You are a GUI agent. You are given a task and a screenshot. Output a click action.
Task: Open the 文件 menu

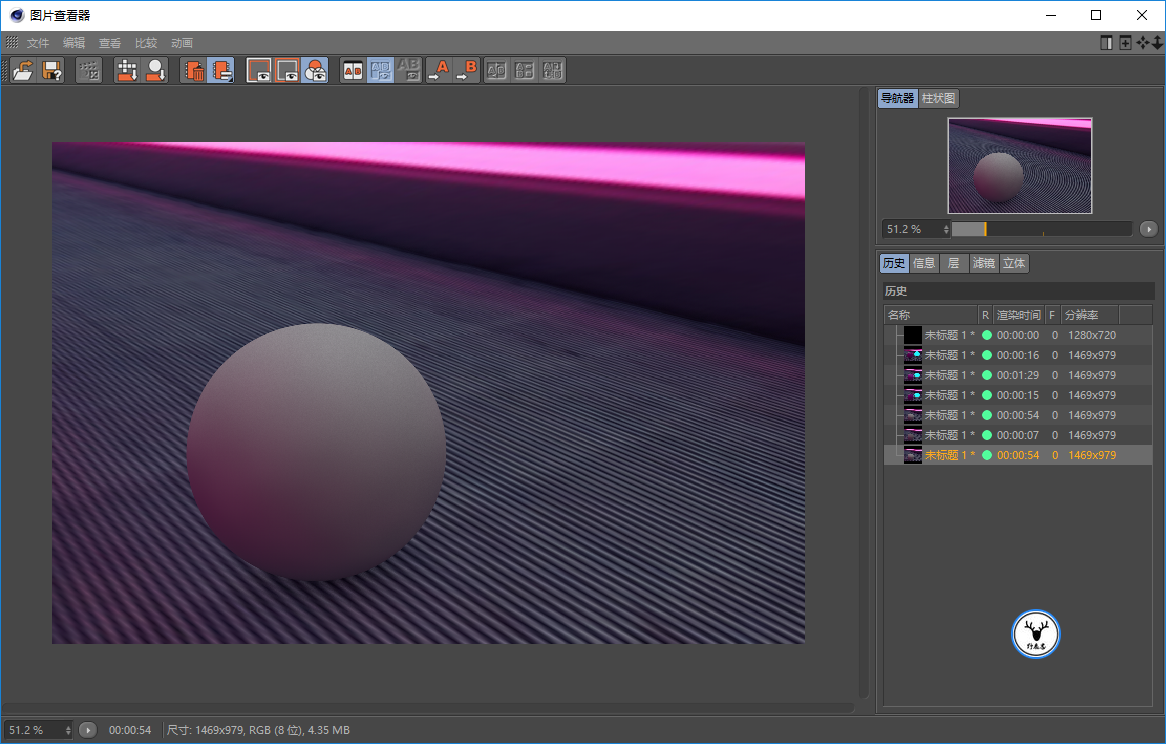coord(38,43)
